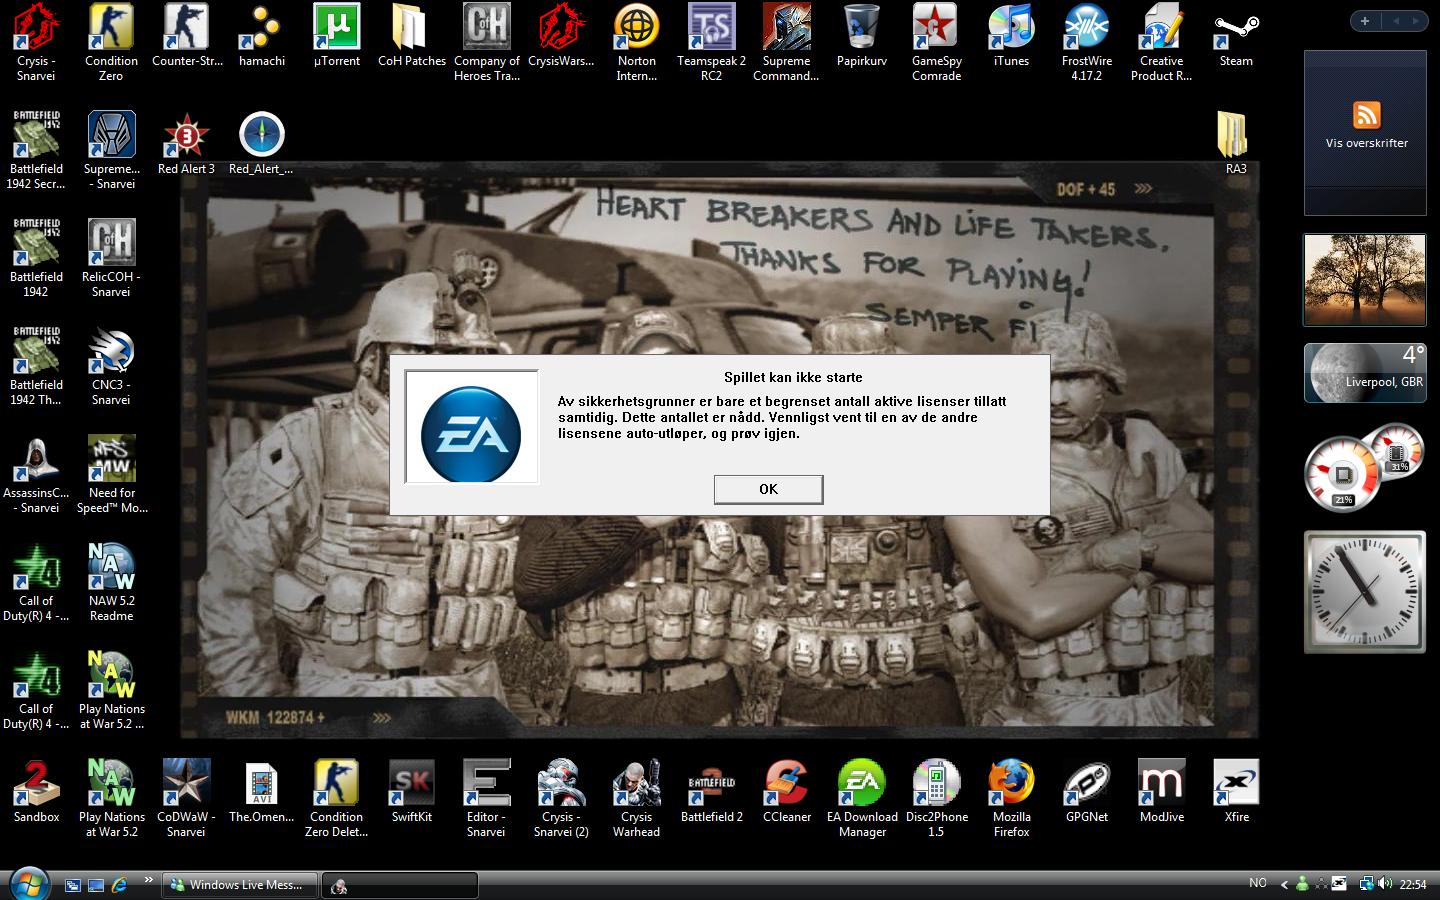Select the CCleaner desktop icon
Image resolution: width=1440 pixels, height=900 pixels.
point(787,791)
